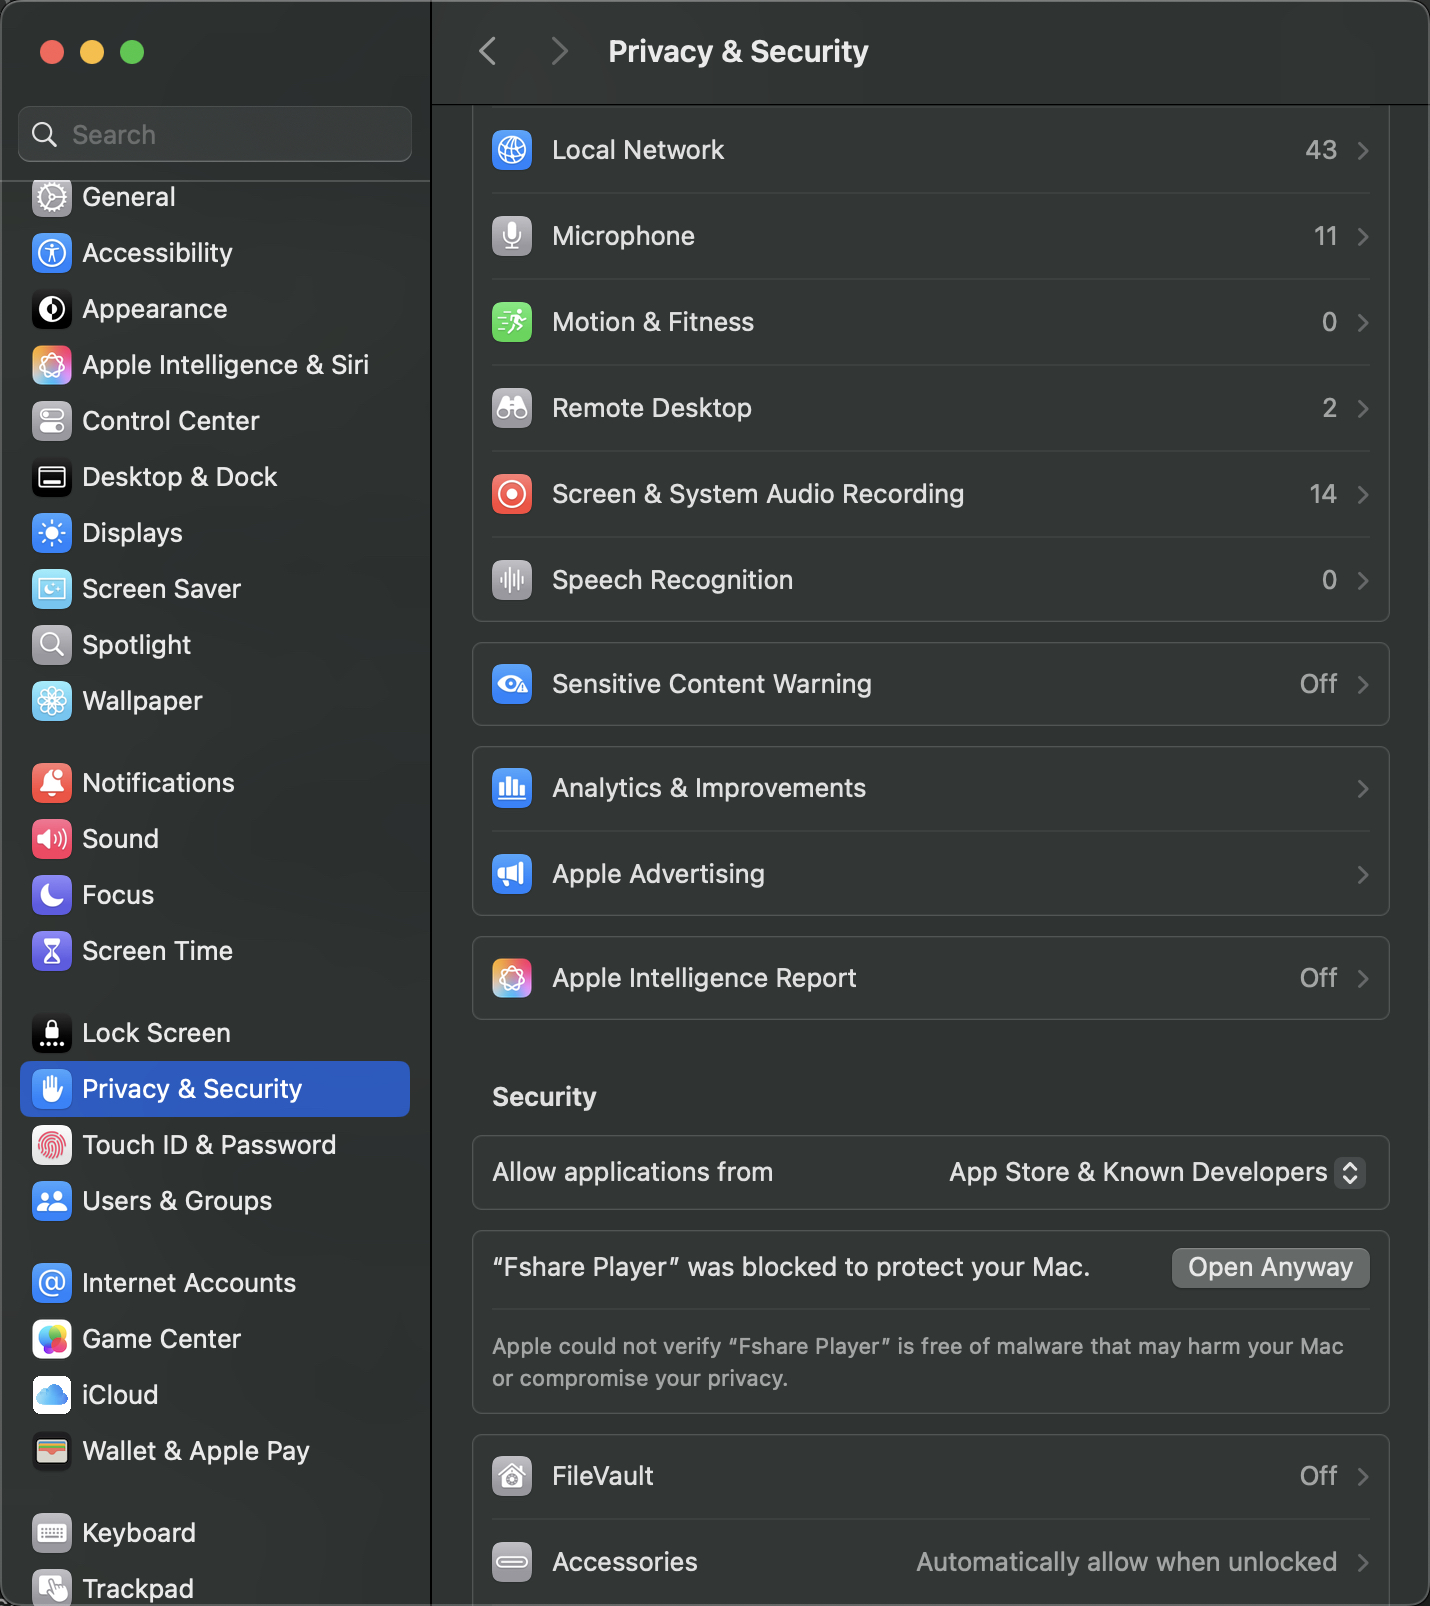Select iCloud in the sidebar

[x=215, y=1395]
